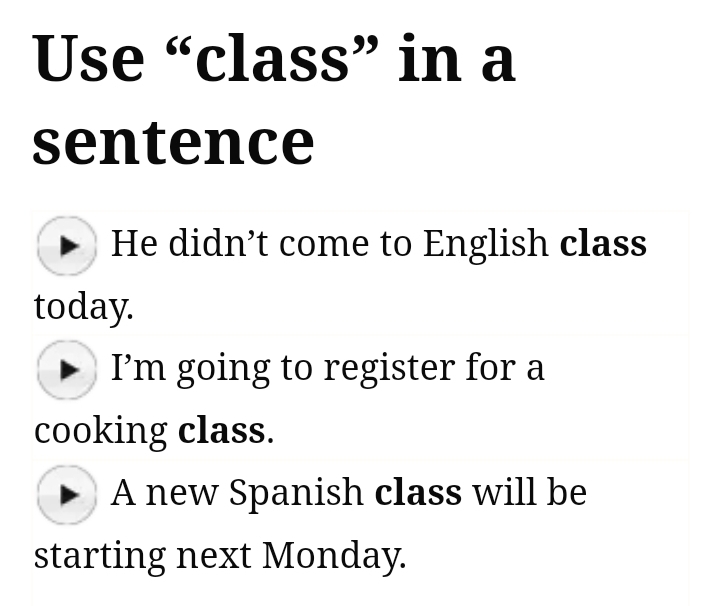Click bold "class" after the word cooking
Image resolution: width=720 pixels, height=606 pixels.
(x=221, y=430)
